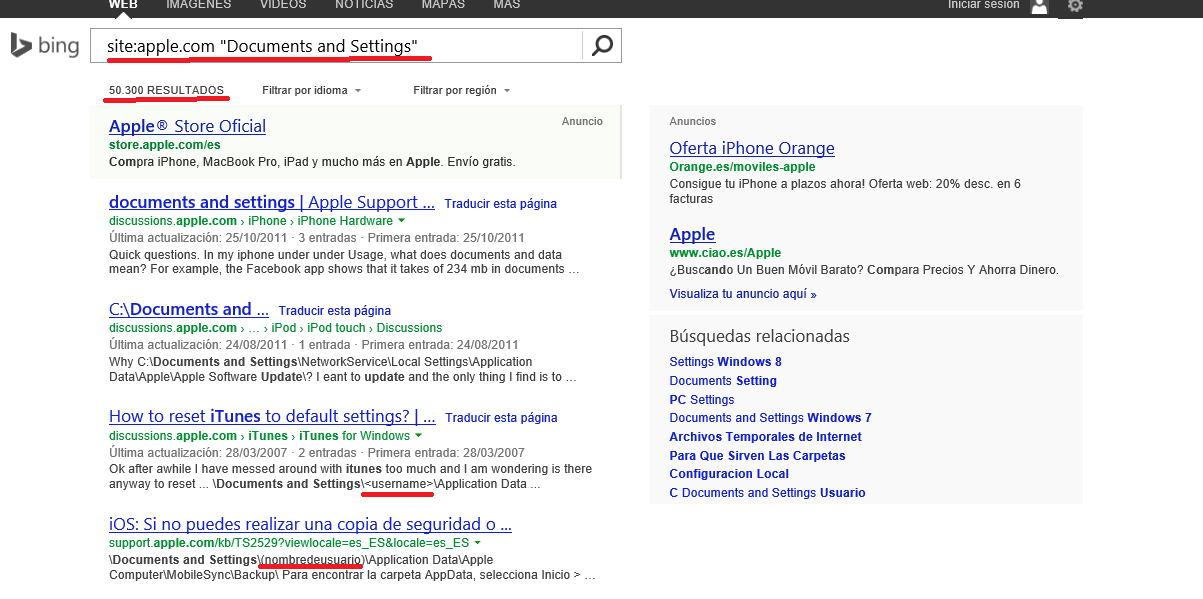Select related search 'PC Settings'

click(x=702, y=400)
